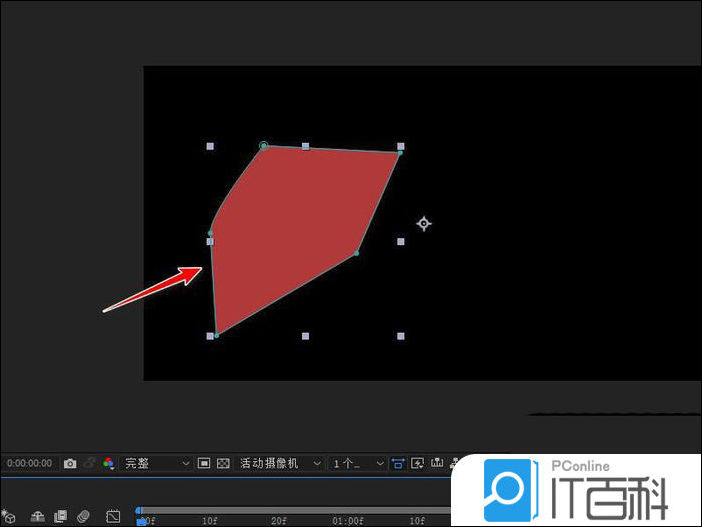
Task: Open the RGB channel display icon
Action: pyautogui.click(x=108, y=463)
